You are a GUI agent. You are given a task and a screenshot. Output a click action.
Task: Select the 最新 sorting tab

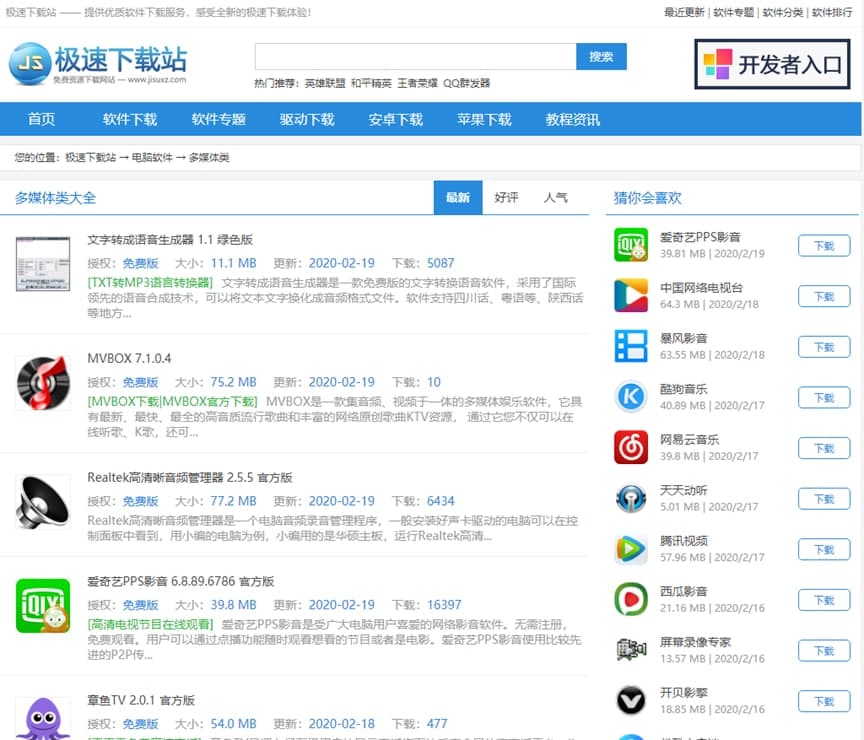pyautogui.click(x=458, y=197)
